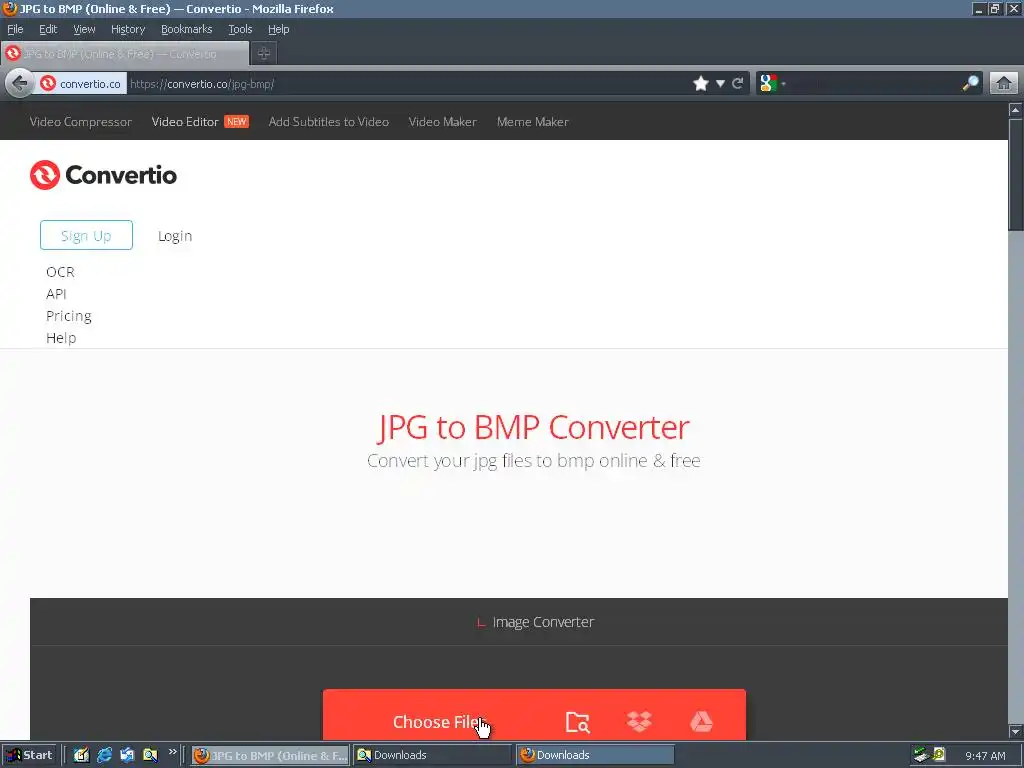
Task: Choose file from Dropbox icon
Action: coord(639,722)
